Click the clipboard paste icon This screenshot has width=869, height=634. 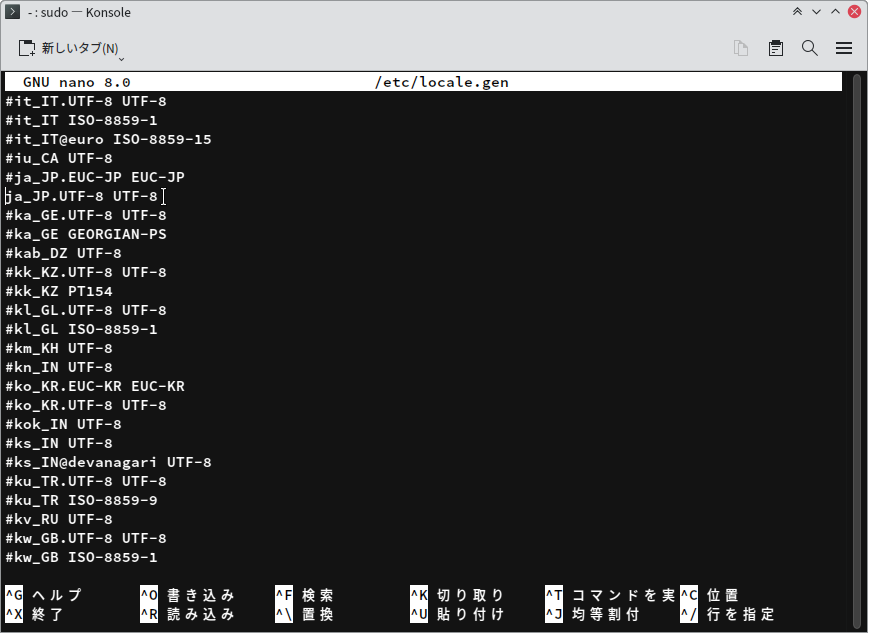(775, 48)
